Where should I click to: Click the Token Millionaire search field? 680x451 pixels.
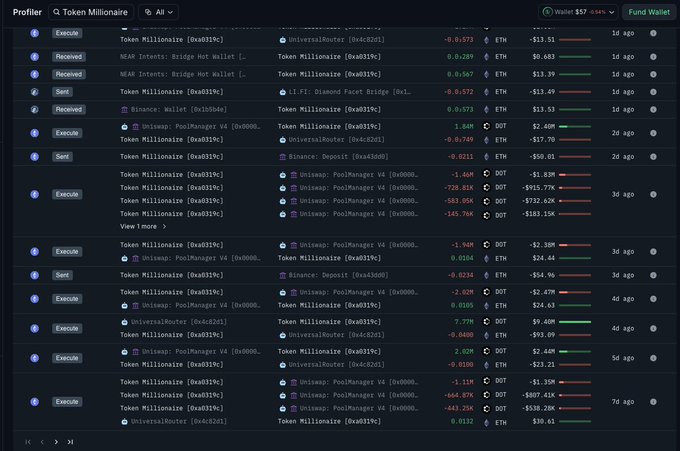click(x=91, y=12)
